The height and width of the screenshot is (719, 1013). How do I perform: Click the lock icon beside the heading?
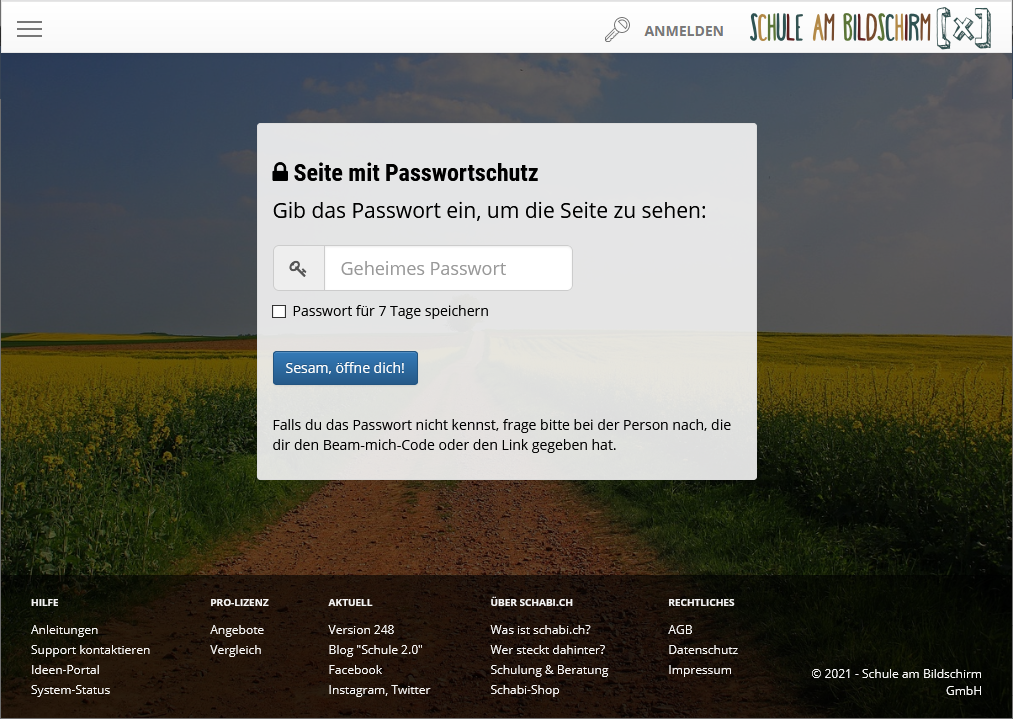click(280, 172)
